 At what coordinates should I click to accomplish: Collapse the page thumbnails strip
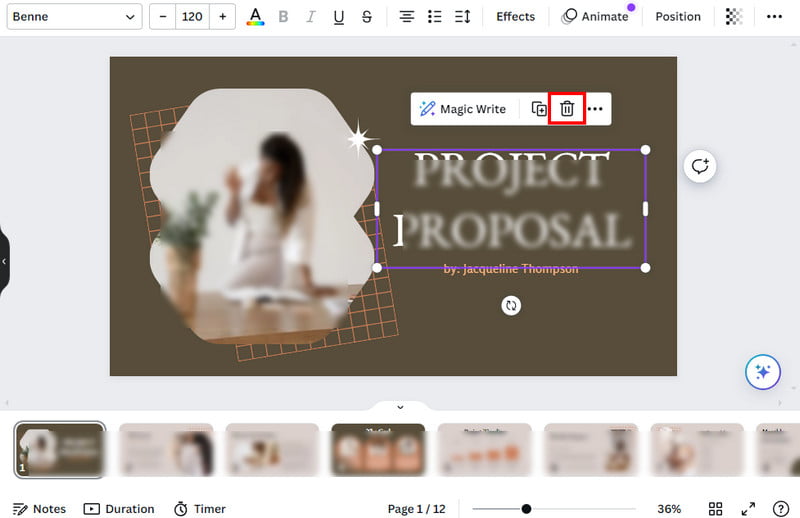tap(400, 407)
